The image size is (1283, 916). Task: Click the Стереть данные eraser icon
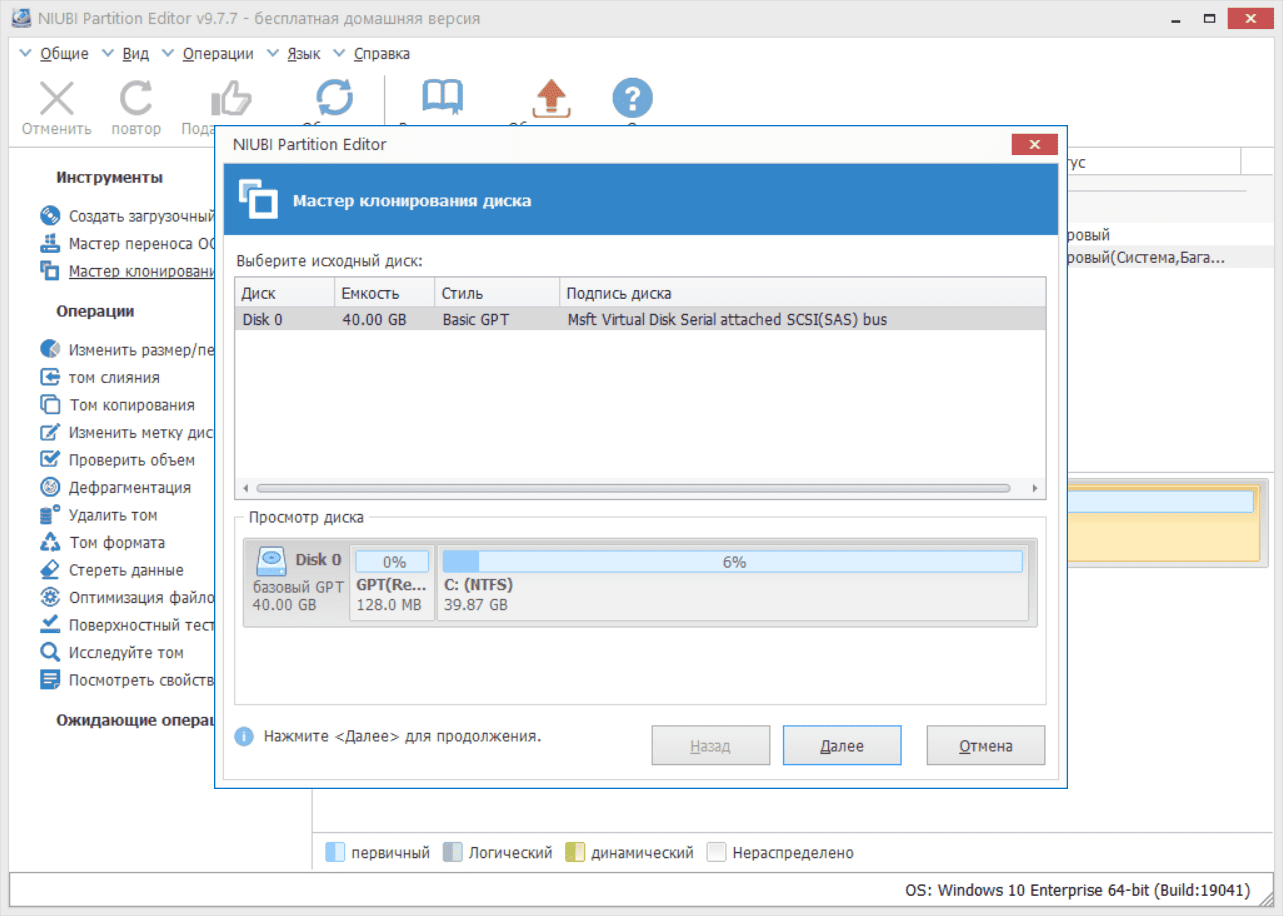[50, 570]
